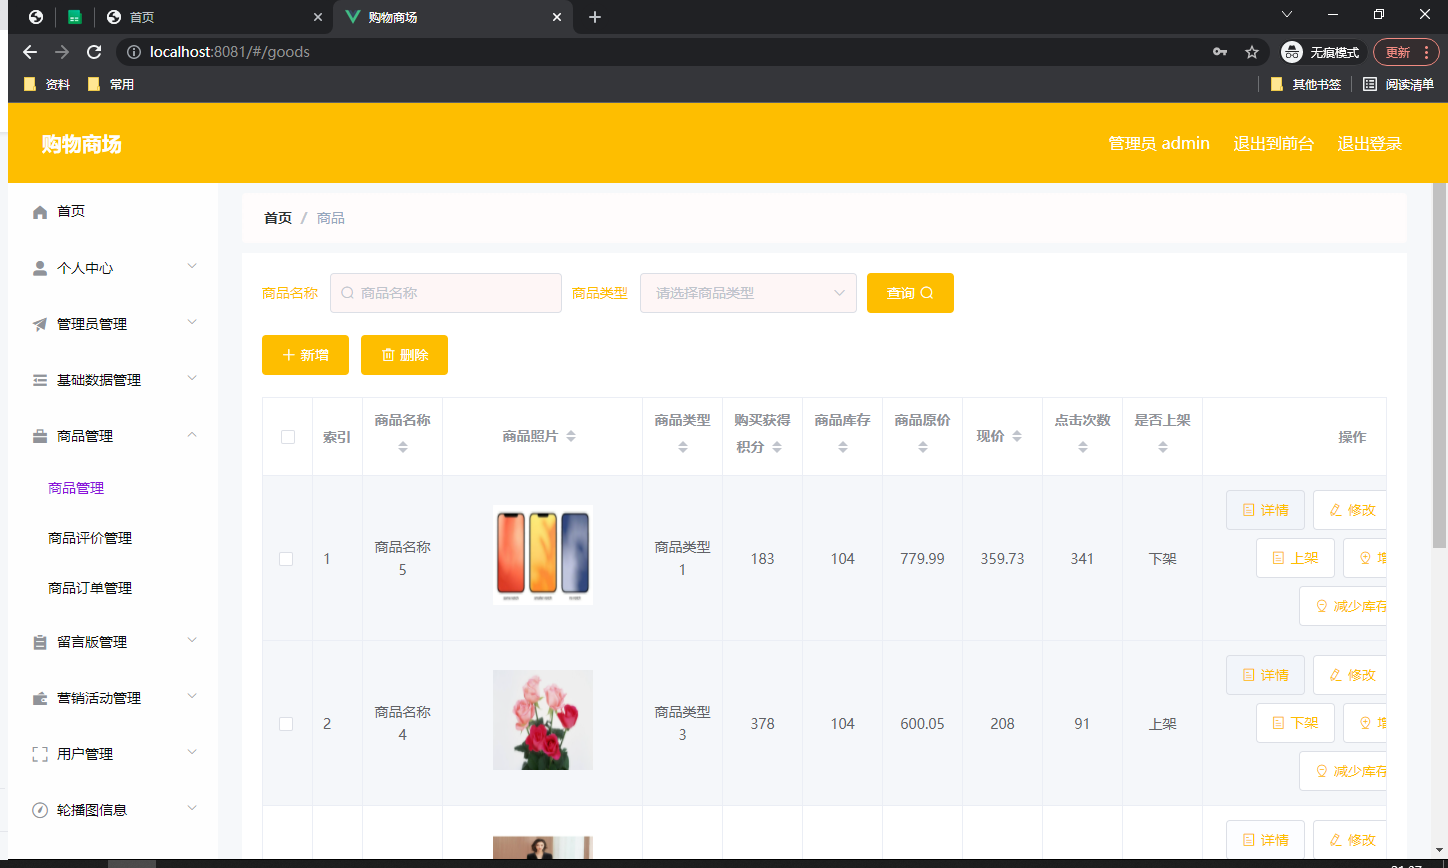Select the list icon beside 基础数据管理

pos(38,379)
